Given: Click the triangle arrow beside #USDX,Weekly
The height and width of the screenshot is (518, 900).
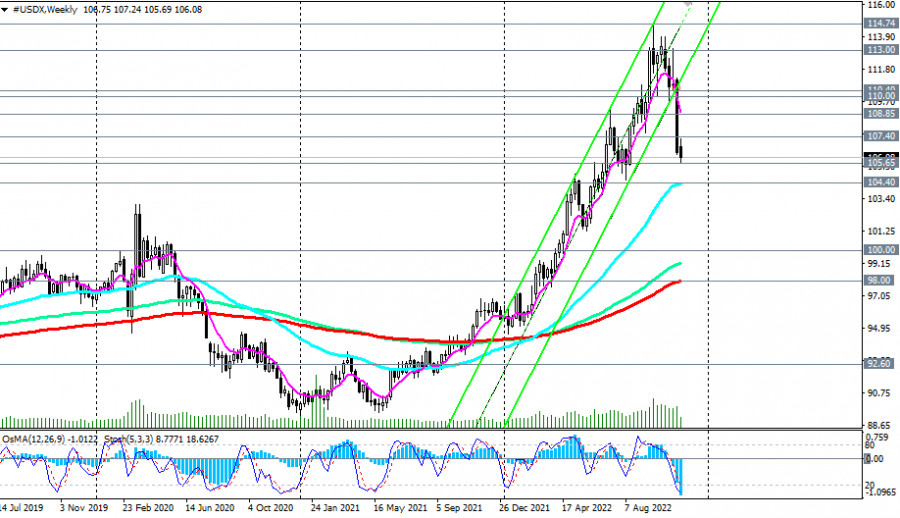Looking at the screenshot, I should (5, 6).
